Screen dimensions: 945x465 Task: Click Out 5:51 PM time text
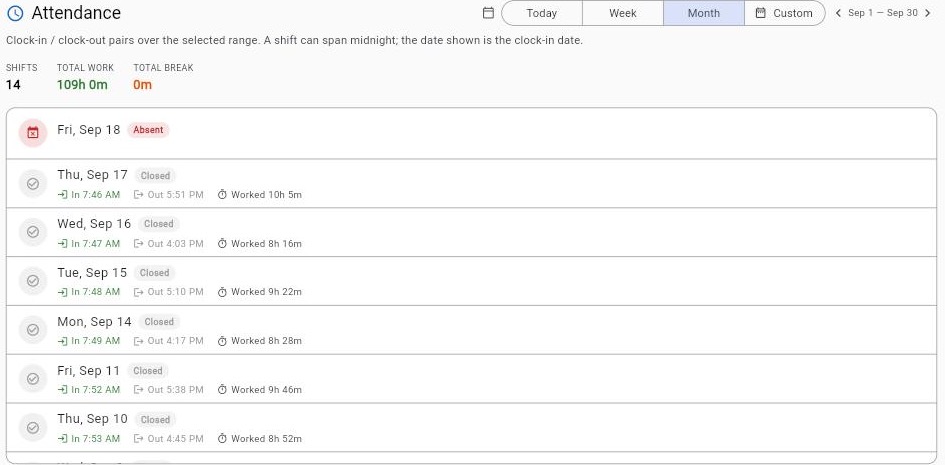175,195
